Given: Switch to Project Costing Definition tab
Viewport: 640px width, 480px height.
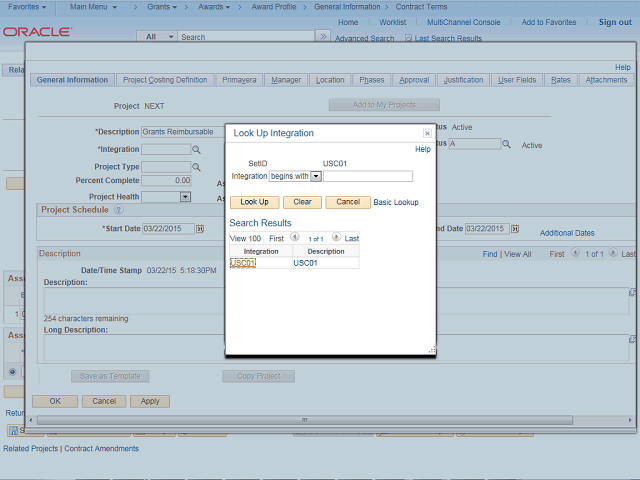Looking at the screenshot, I should [x=165, y=80].
